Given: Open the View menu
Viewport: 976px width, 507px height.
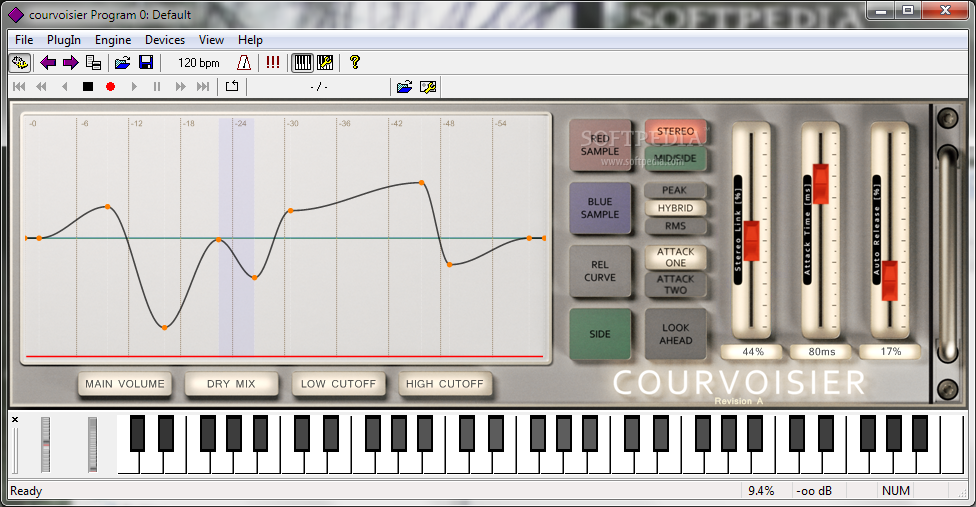Looking at the screenshot, I should pos(211,40).
